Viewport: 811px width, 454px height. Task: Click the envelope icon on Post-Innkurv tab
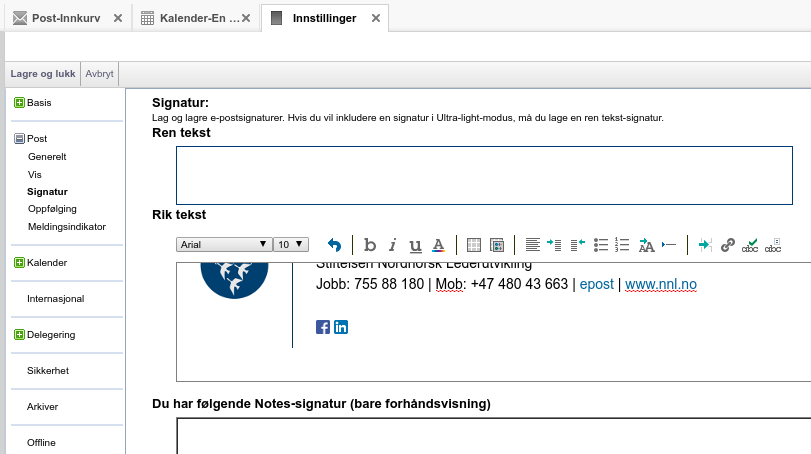pos(20,18)
